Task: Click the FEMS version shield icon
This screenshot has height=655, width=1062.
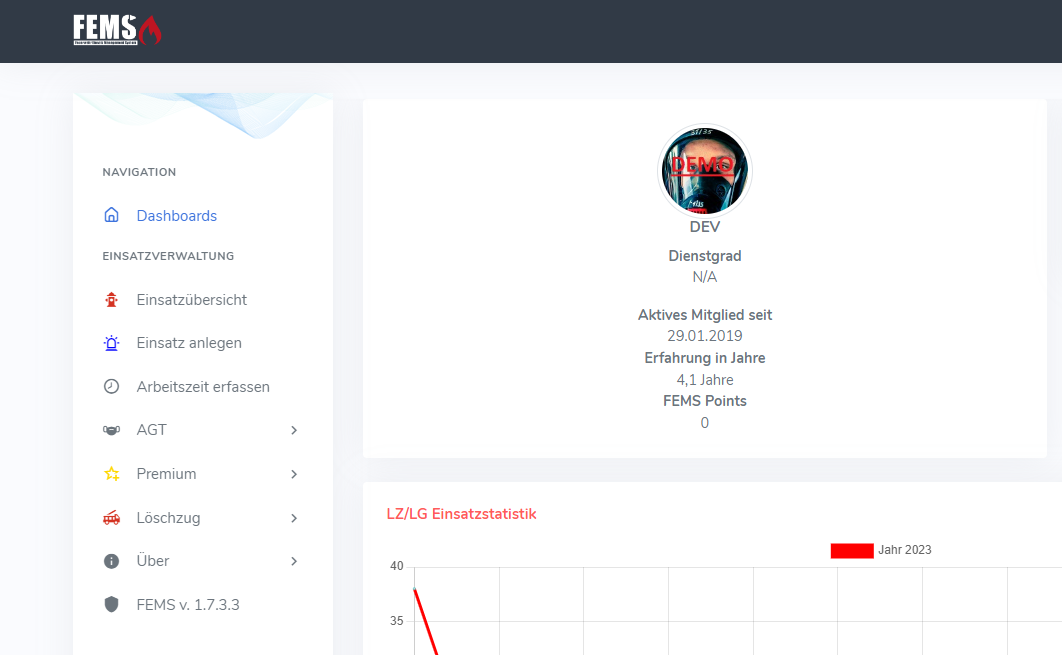Action: pyautogui.click(x=111, y=604)
